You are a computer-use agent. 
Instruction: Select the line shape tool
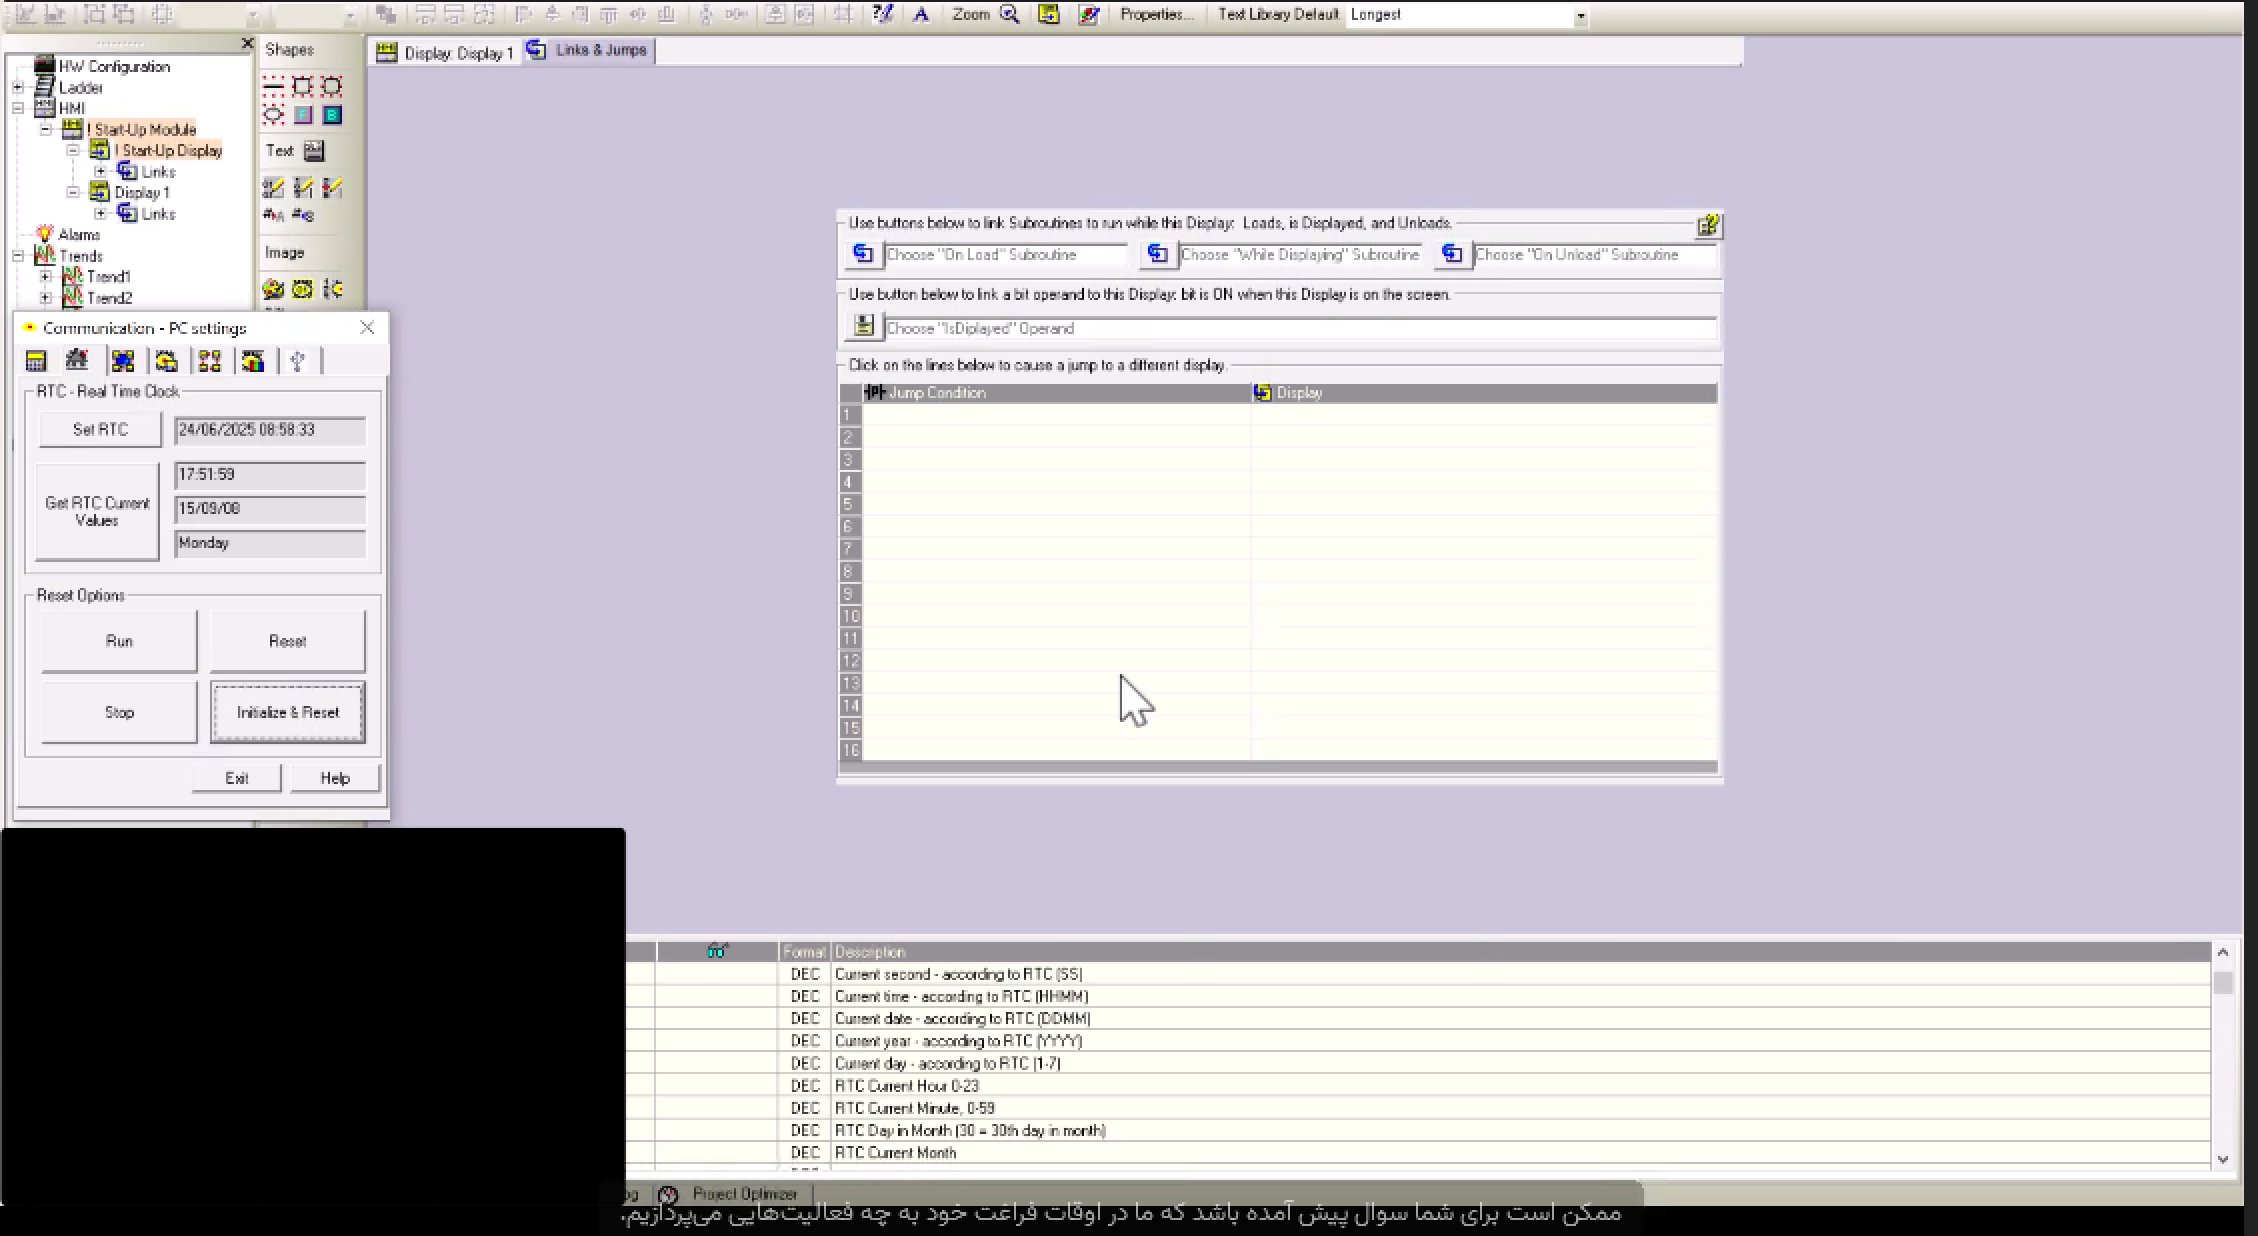point(273,87)
